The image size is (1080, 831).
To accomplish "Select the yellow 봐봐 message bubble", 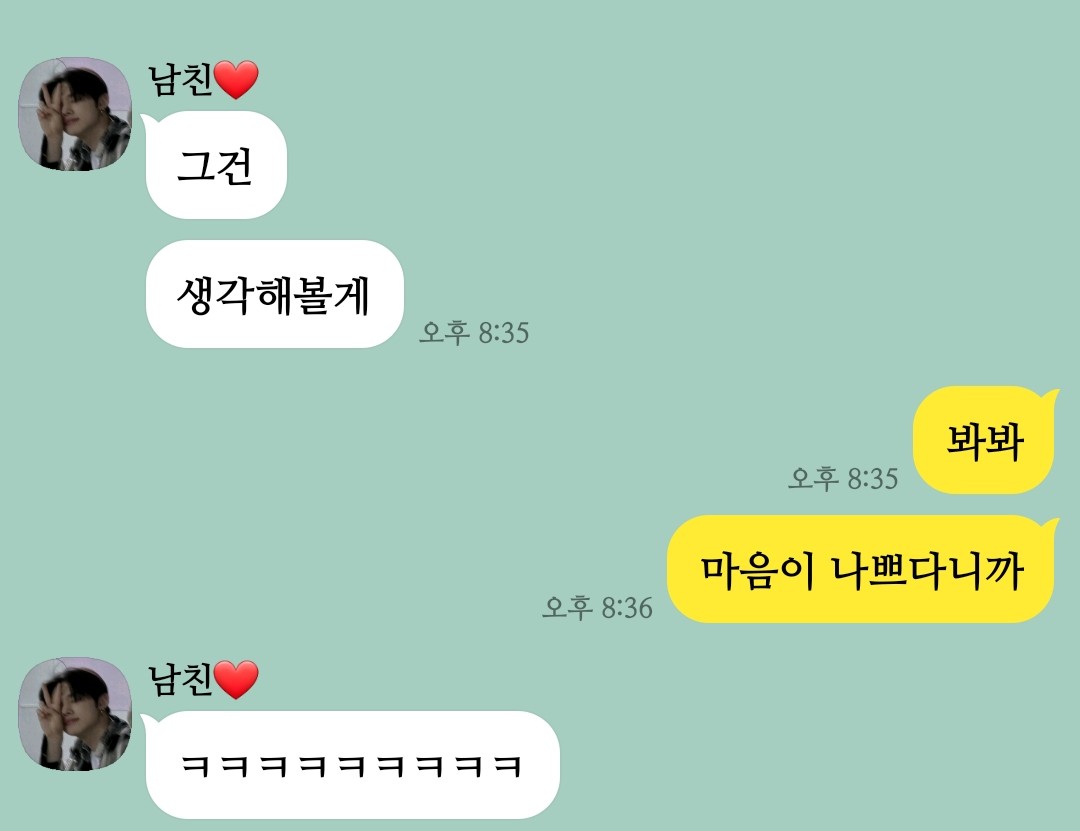I will tap(984, 440).
